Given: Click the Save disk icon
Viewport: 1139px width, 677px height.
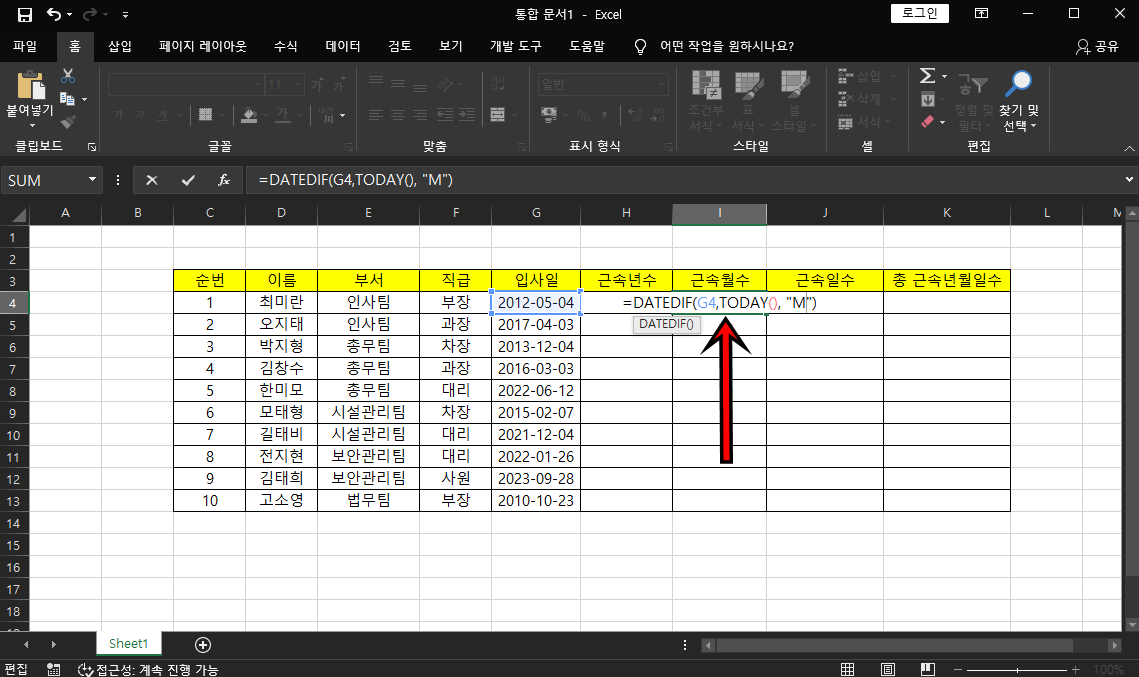Looking at the screenshot, I should [x=25, y=15].
